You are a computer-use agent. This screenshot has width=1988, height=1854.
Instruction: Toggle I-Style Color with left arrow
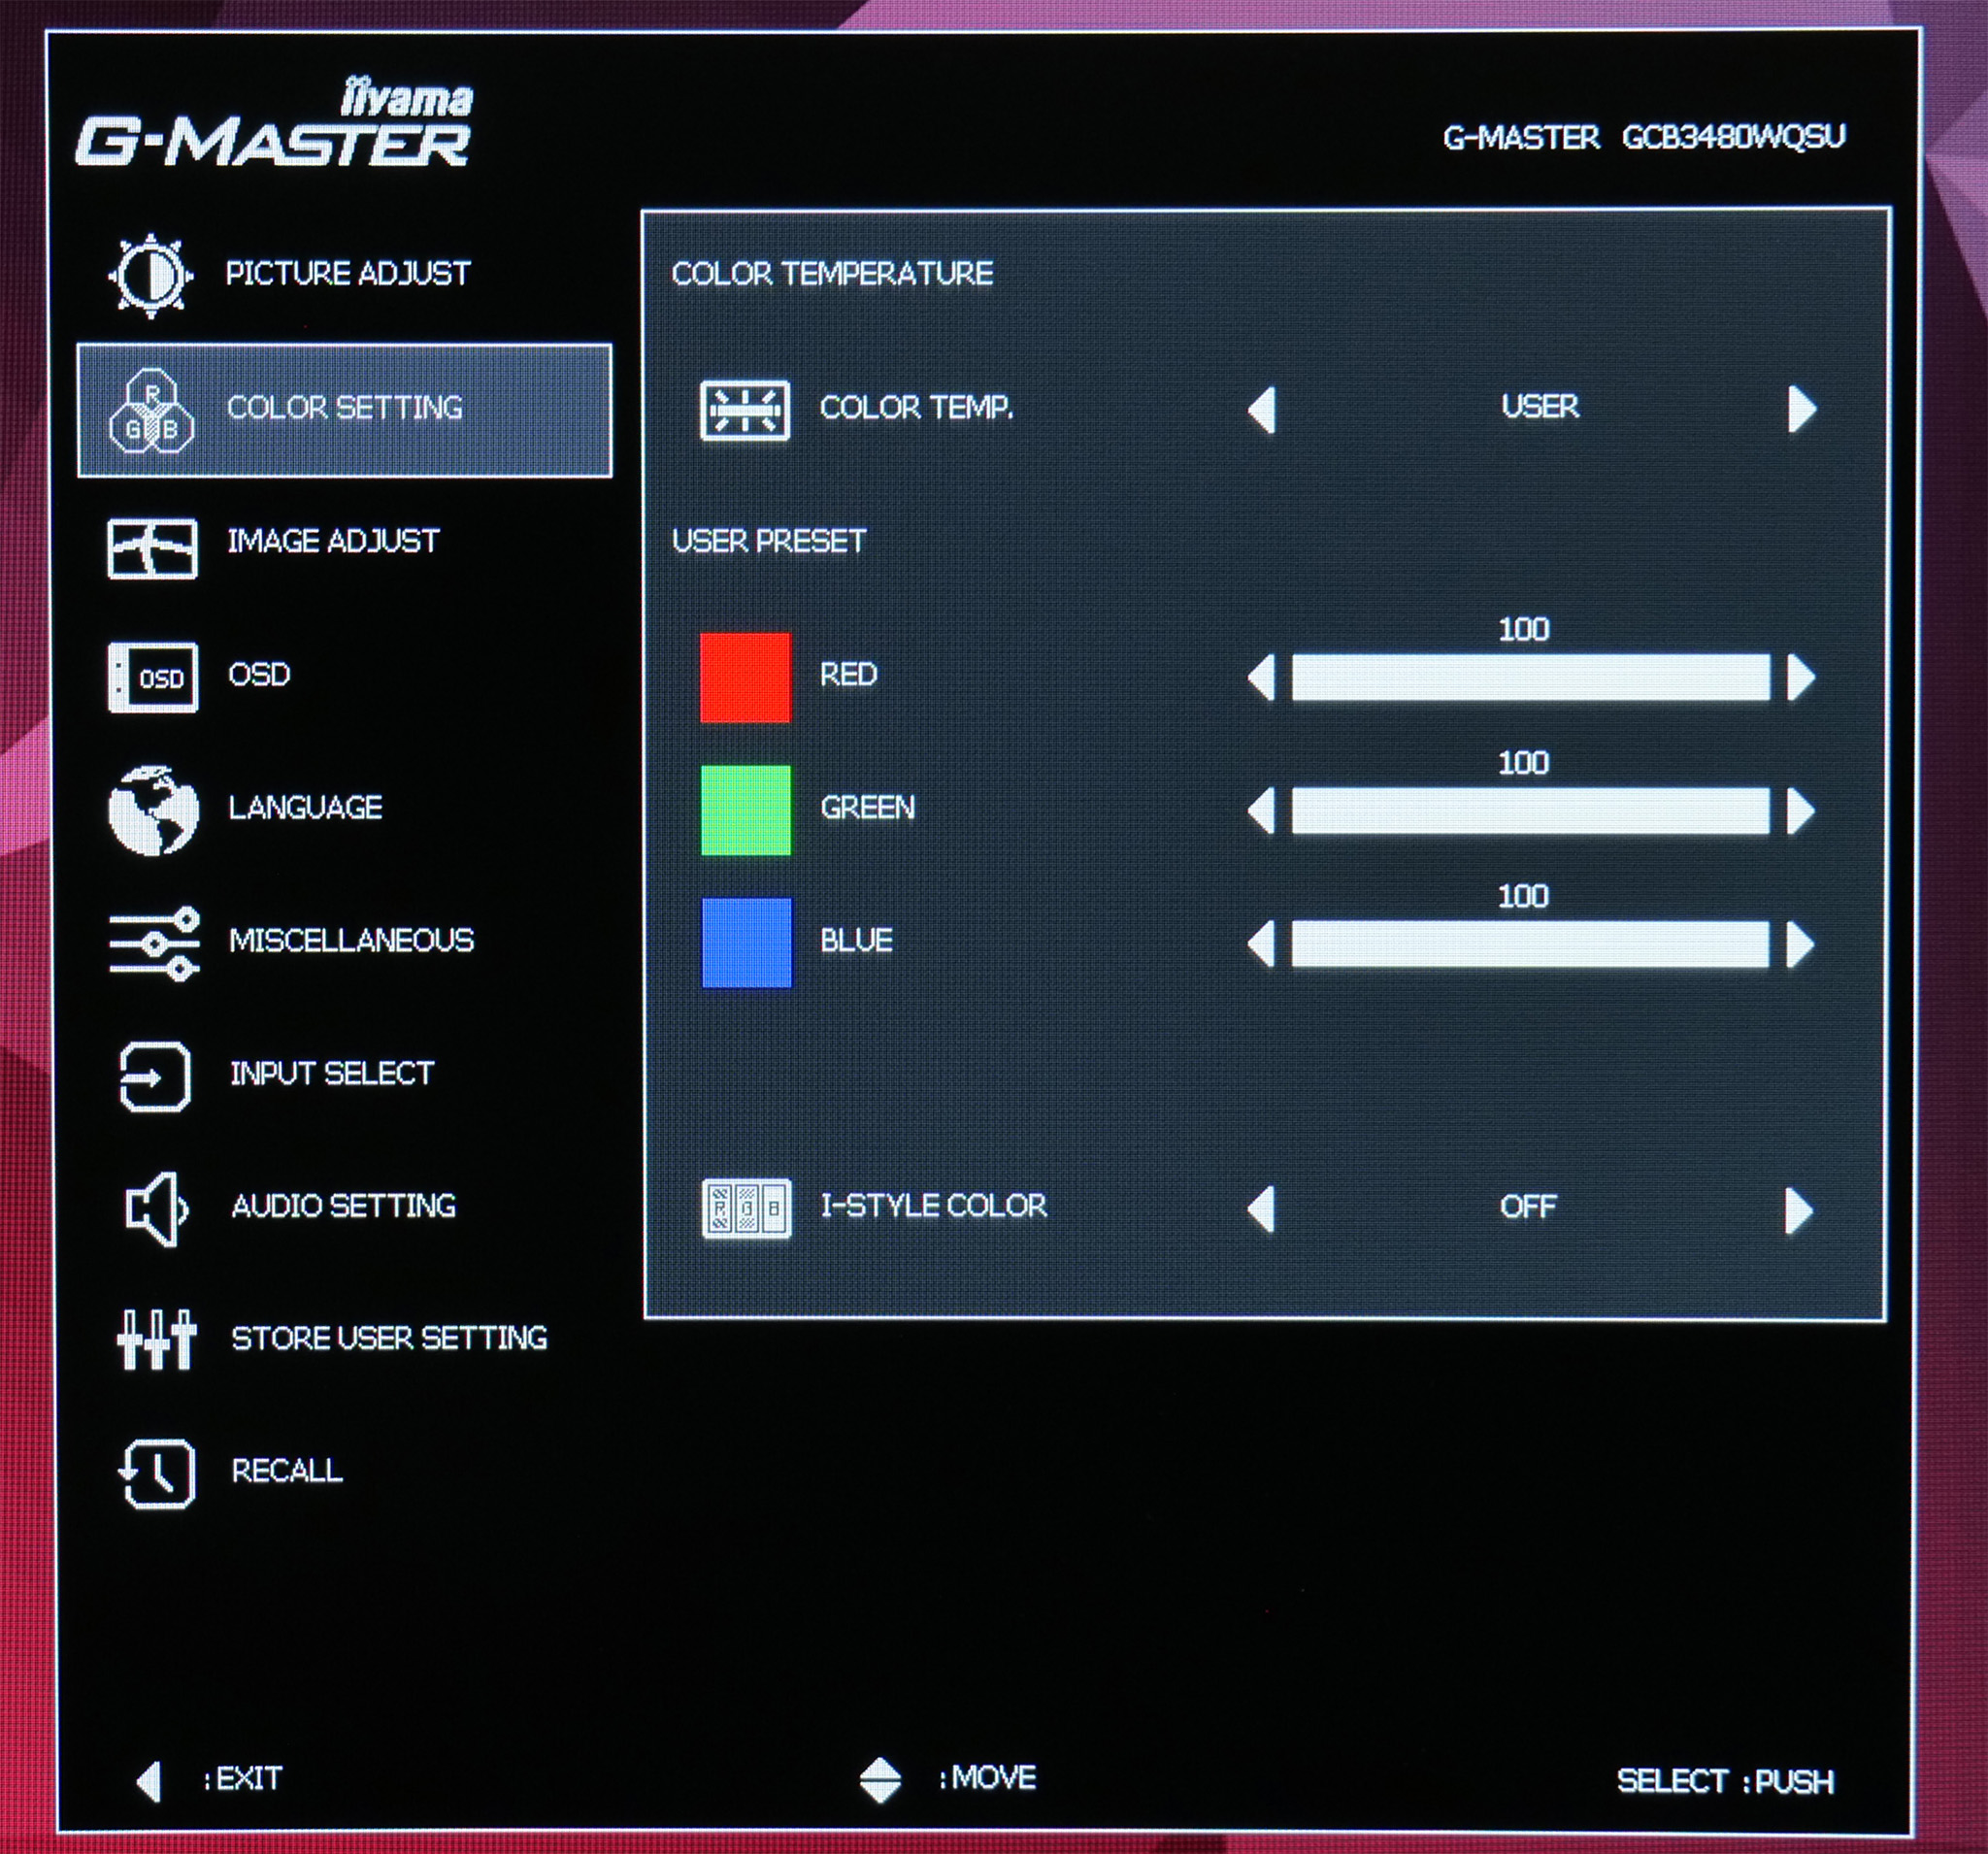[1263, 1210]
